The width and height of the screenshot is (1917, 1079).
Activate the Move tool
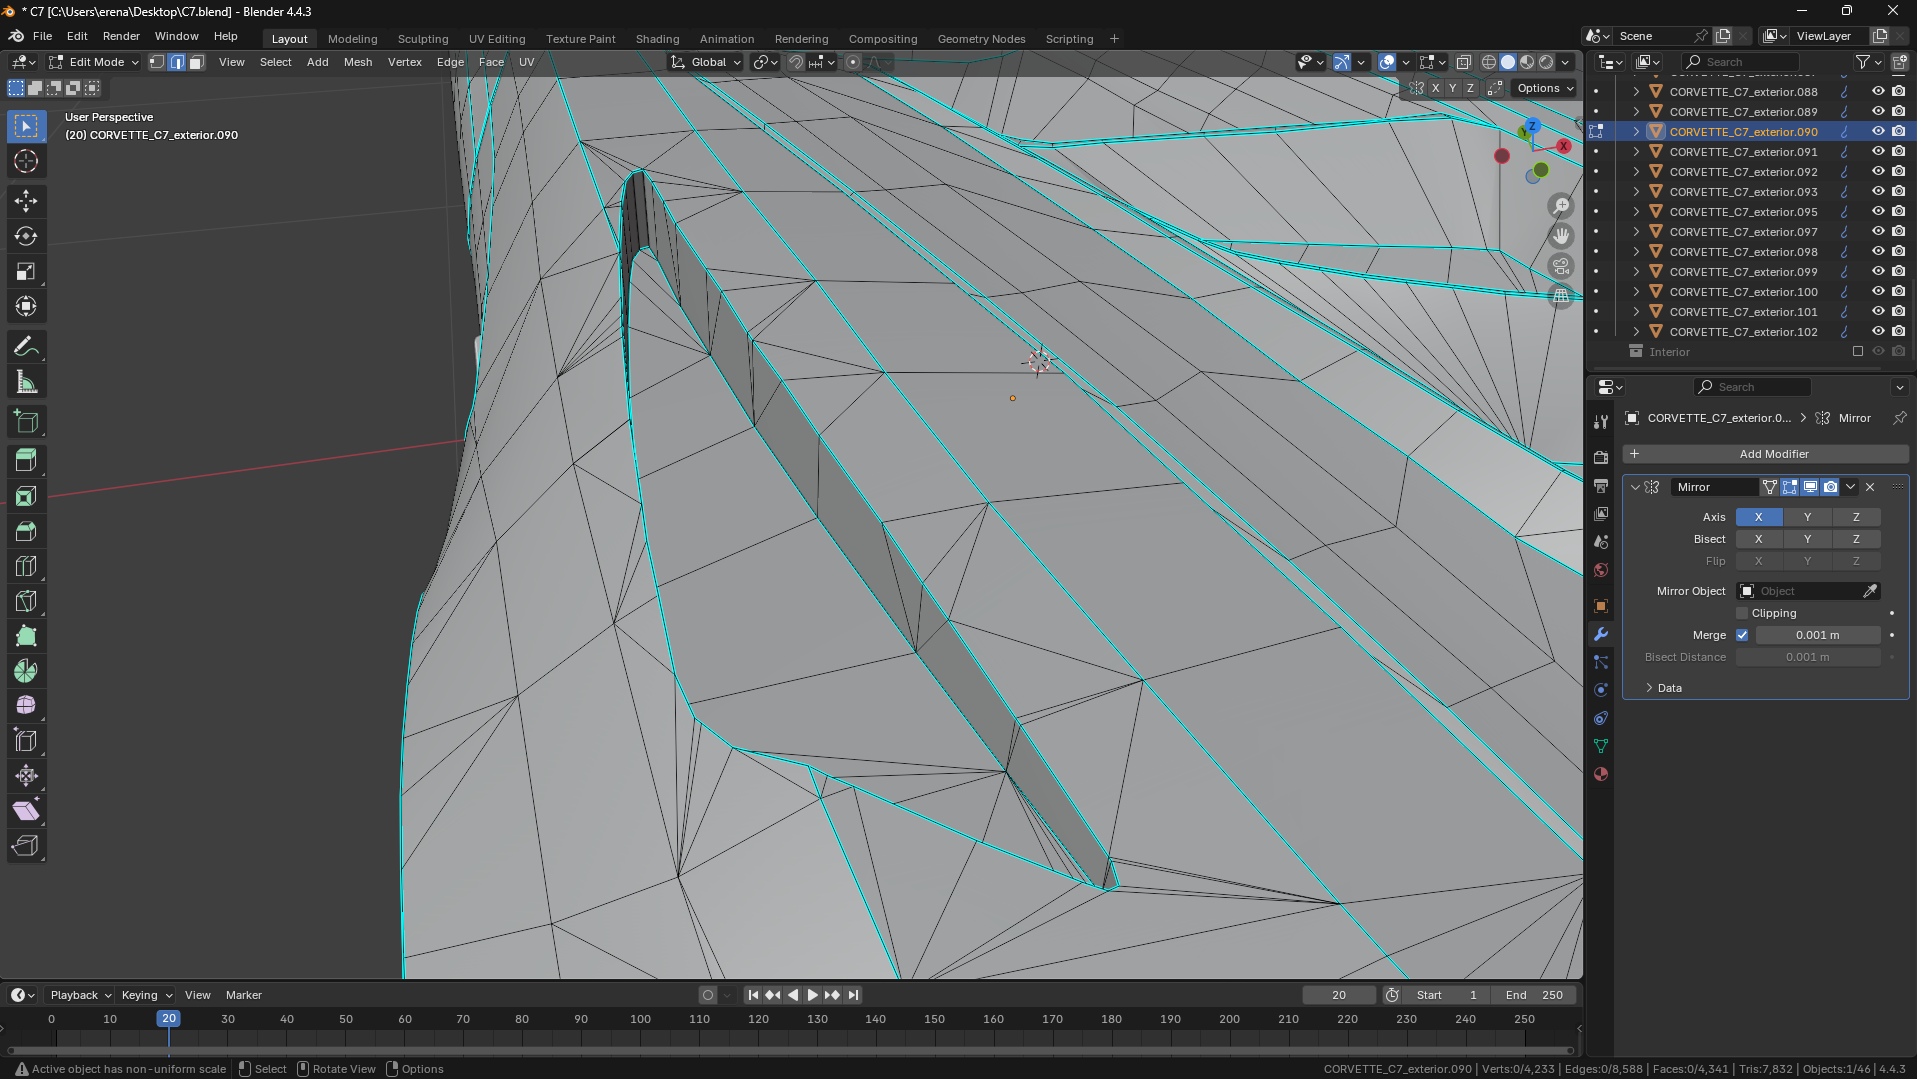(x=26, y=201)
